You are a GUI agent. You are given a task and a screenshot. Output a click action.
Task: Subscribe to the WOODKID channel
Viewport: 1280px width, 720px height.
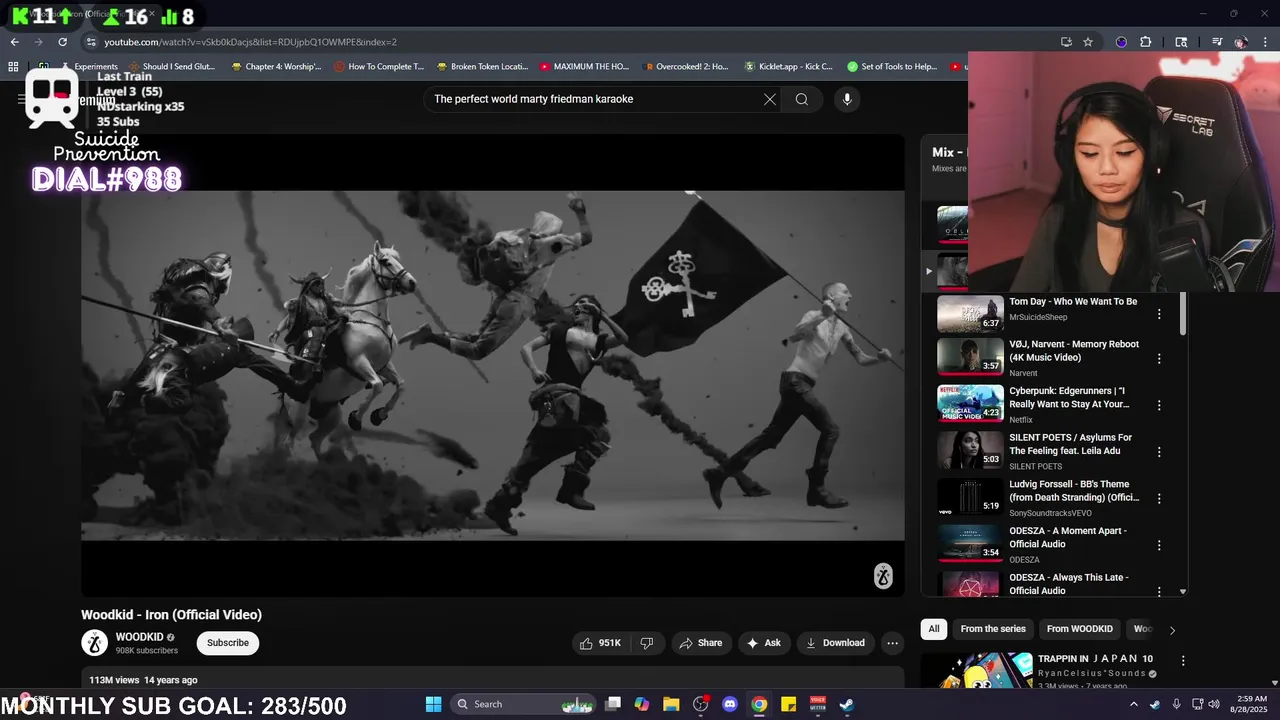coord(228,643)
